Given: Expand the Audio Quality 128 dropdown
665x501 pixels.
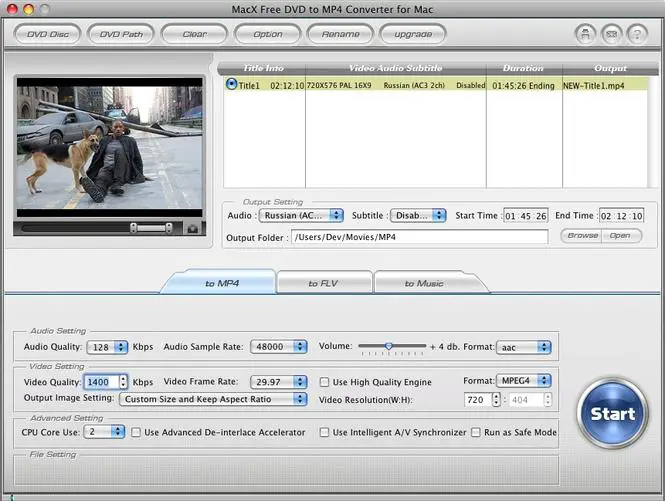Looking at the screenshot, I should 107,347.
